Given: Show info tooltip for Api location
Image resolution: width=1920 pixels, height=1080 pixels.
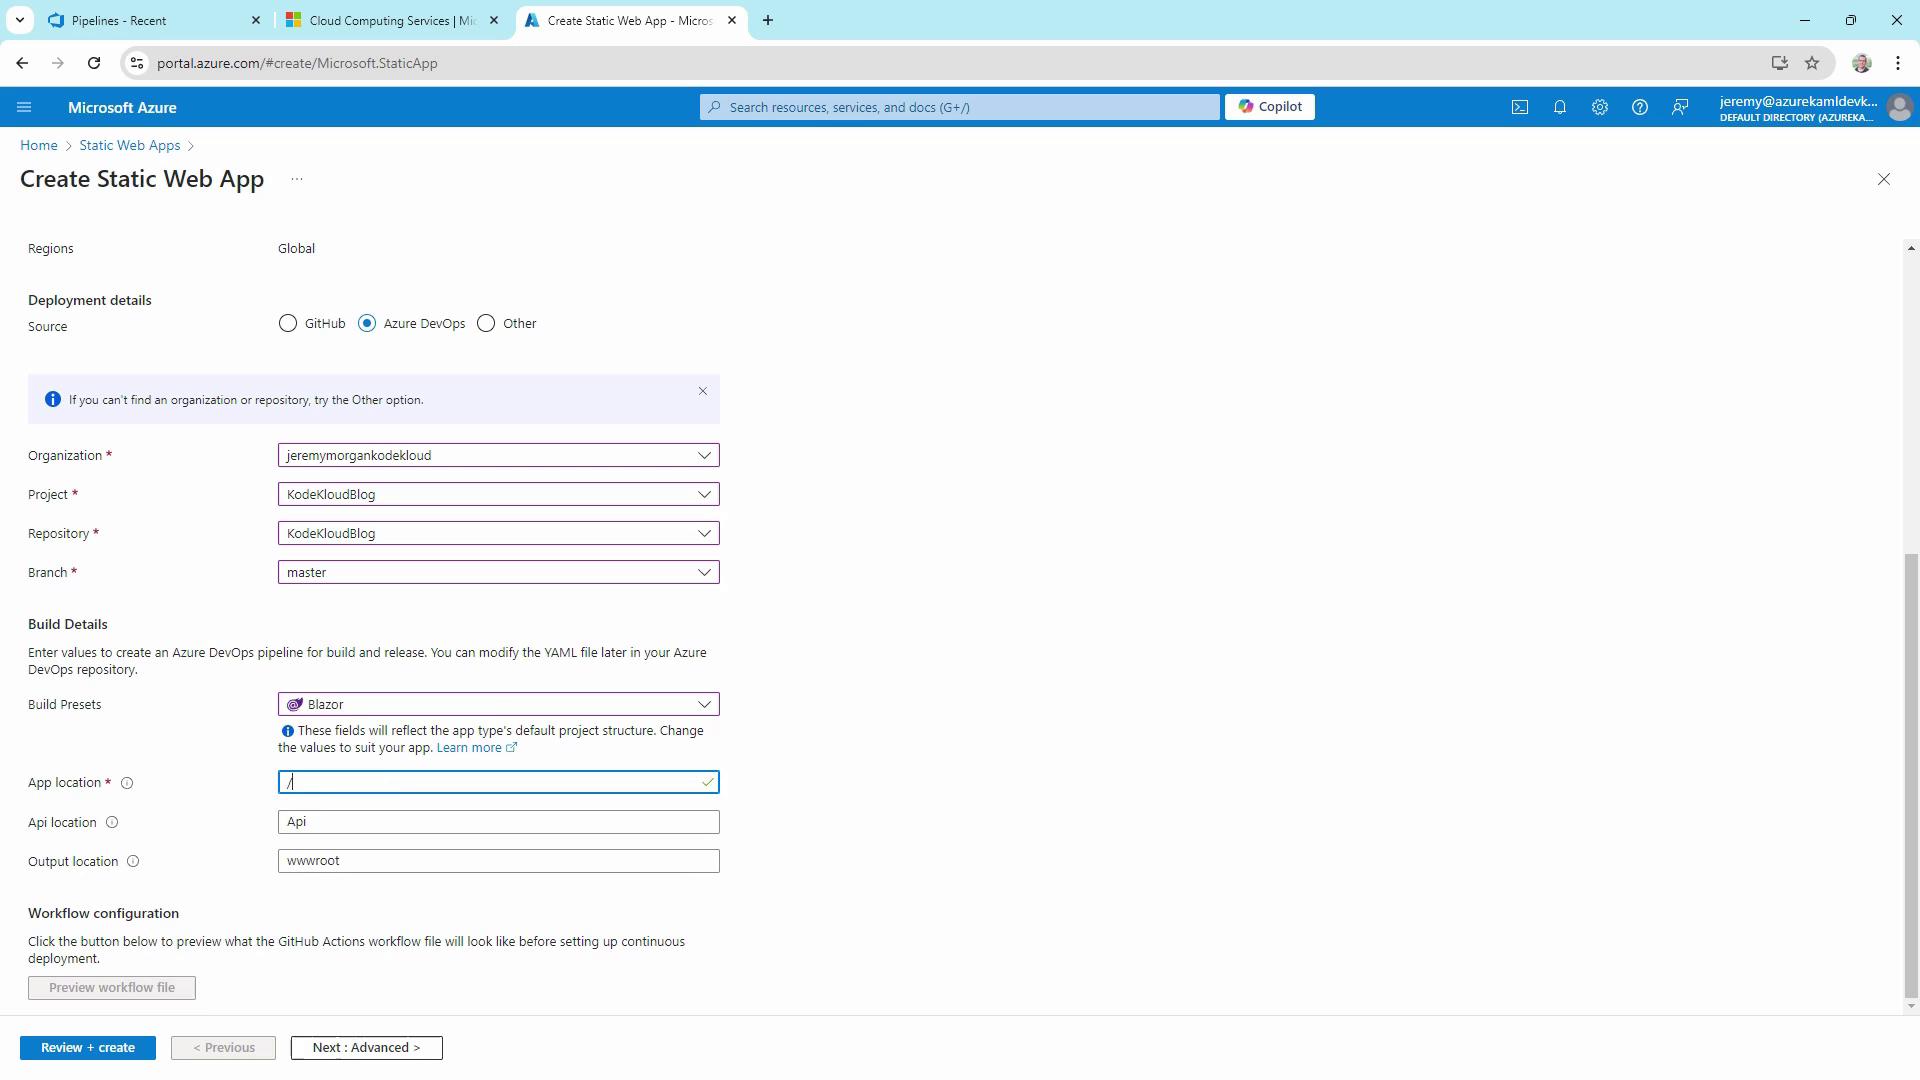Looking at the screenshot, I should click(112, 822).
